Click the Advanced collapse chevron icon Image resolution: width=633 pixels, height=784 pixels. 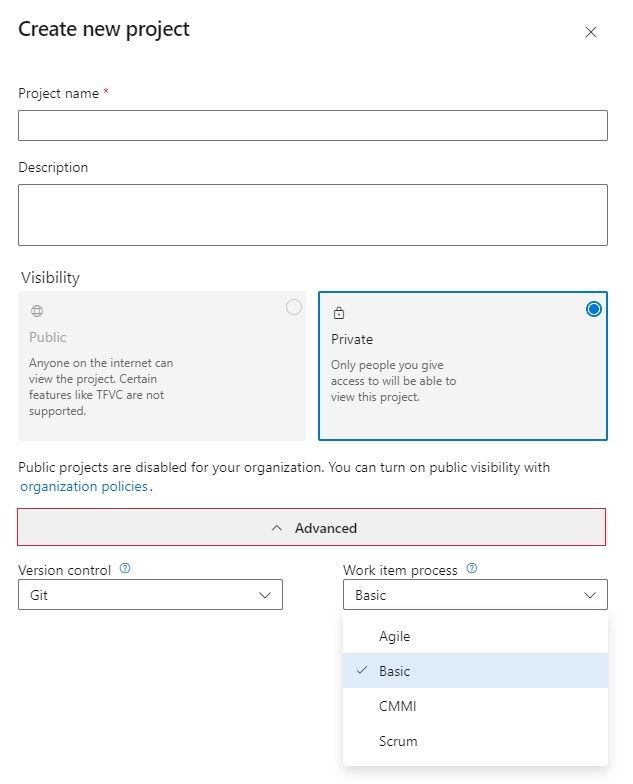point(277,528)
